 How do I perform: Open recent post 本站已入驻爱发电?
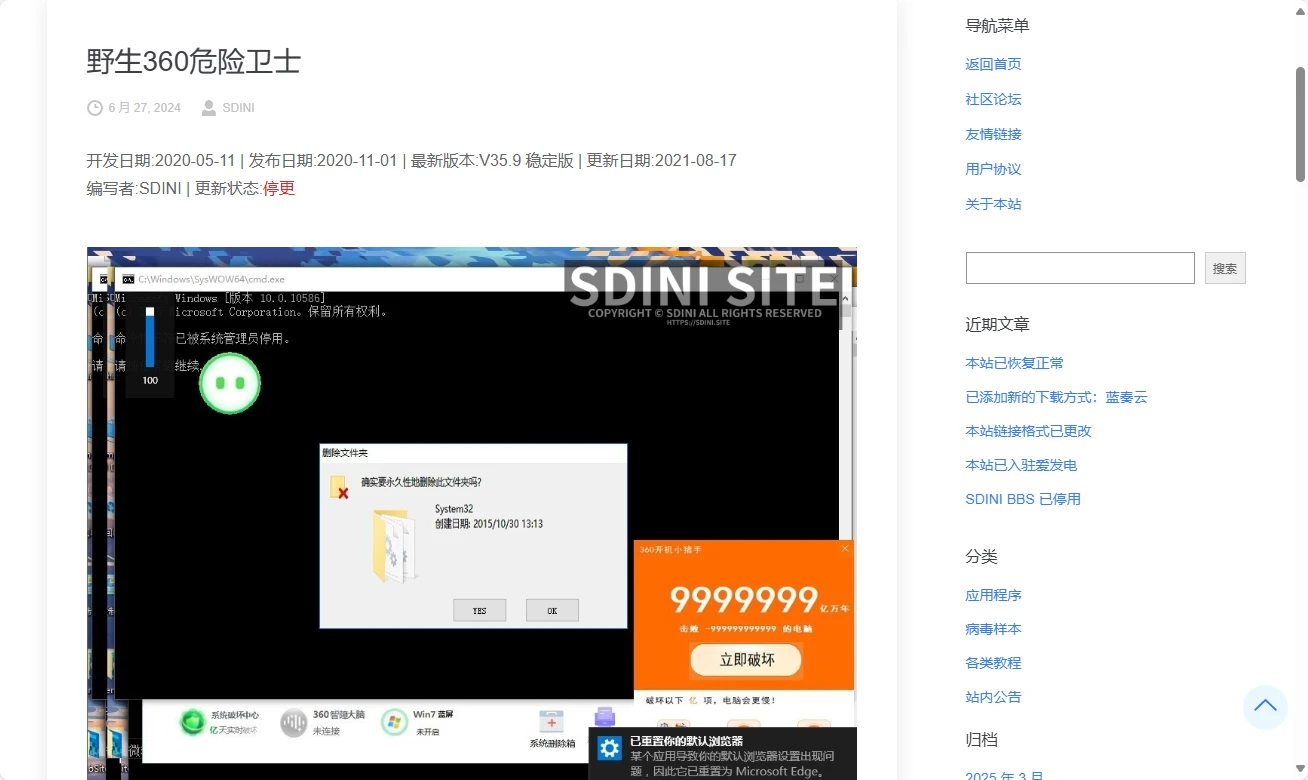point(1021,465)
